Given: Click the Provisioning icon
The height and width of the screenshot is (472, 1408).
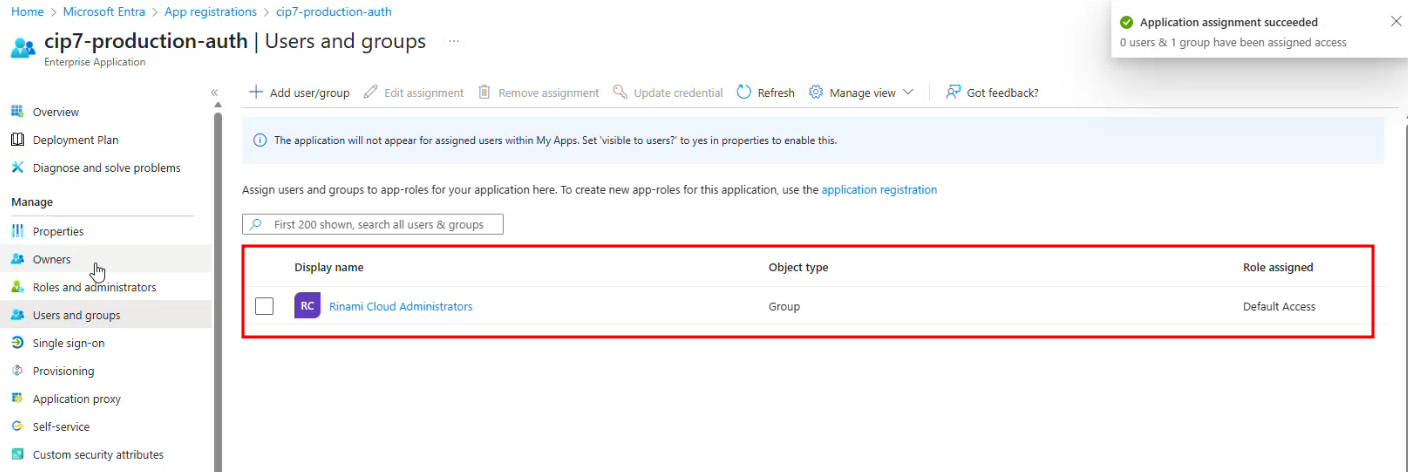Looking at the screenshot, I should click(17, 371).
